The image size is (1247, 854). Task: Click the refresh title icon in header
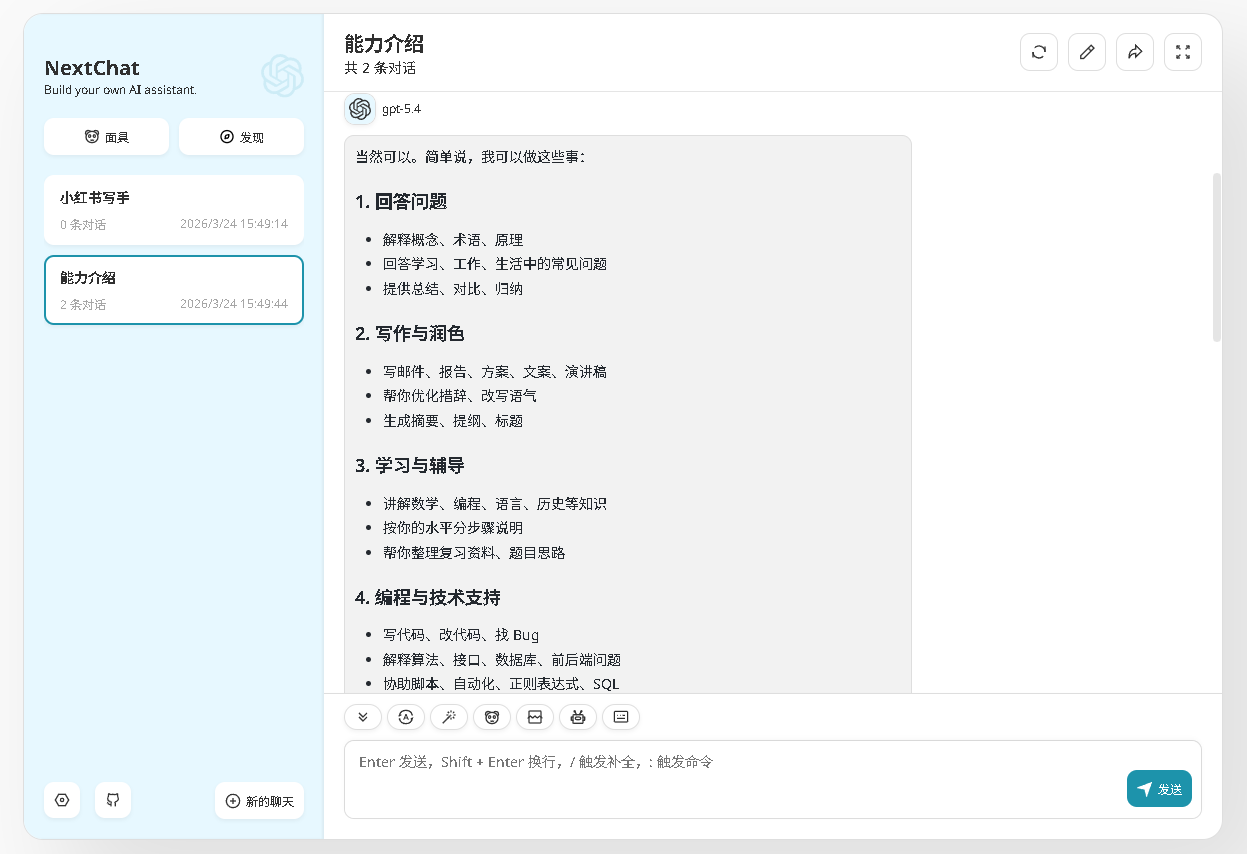[1039, 52]
